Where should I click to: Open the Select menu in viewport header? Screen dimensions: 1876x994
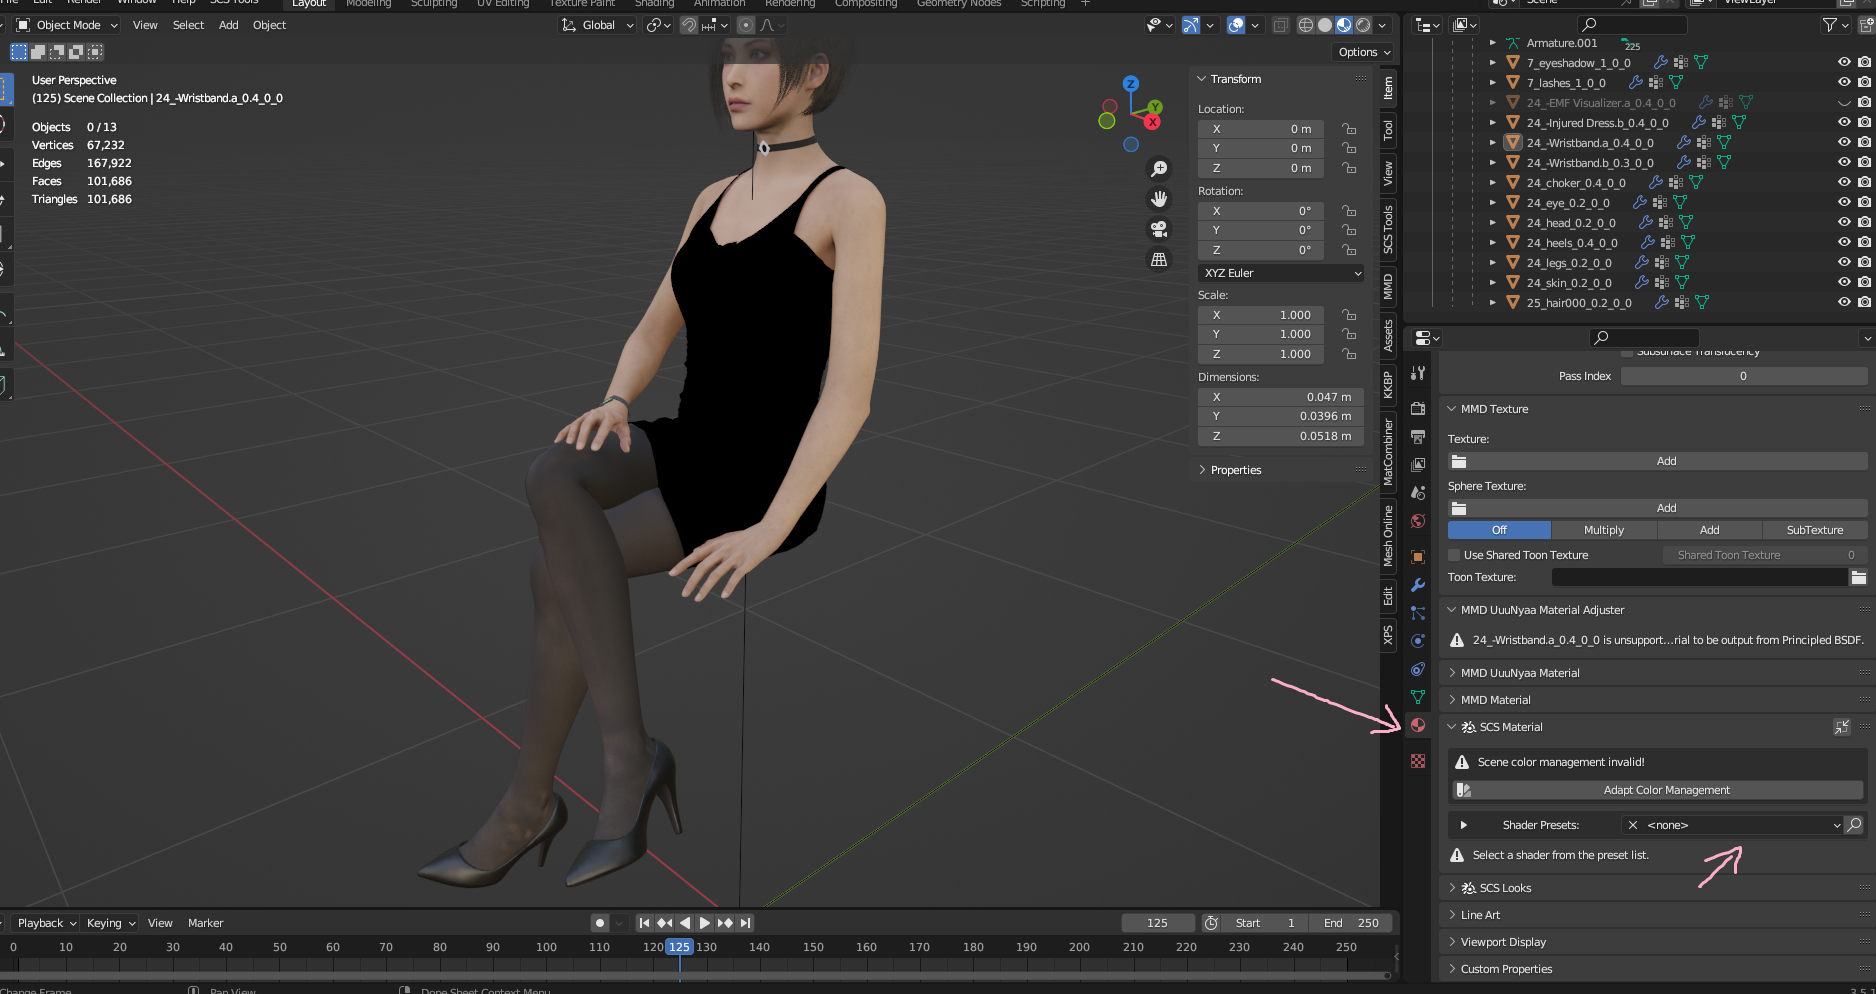tap(188, 25)
